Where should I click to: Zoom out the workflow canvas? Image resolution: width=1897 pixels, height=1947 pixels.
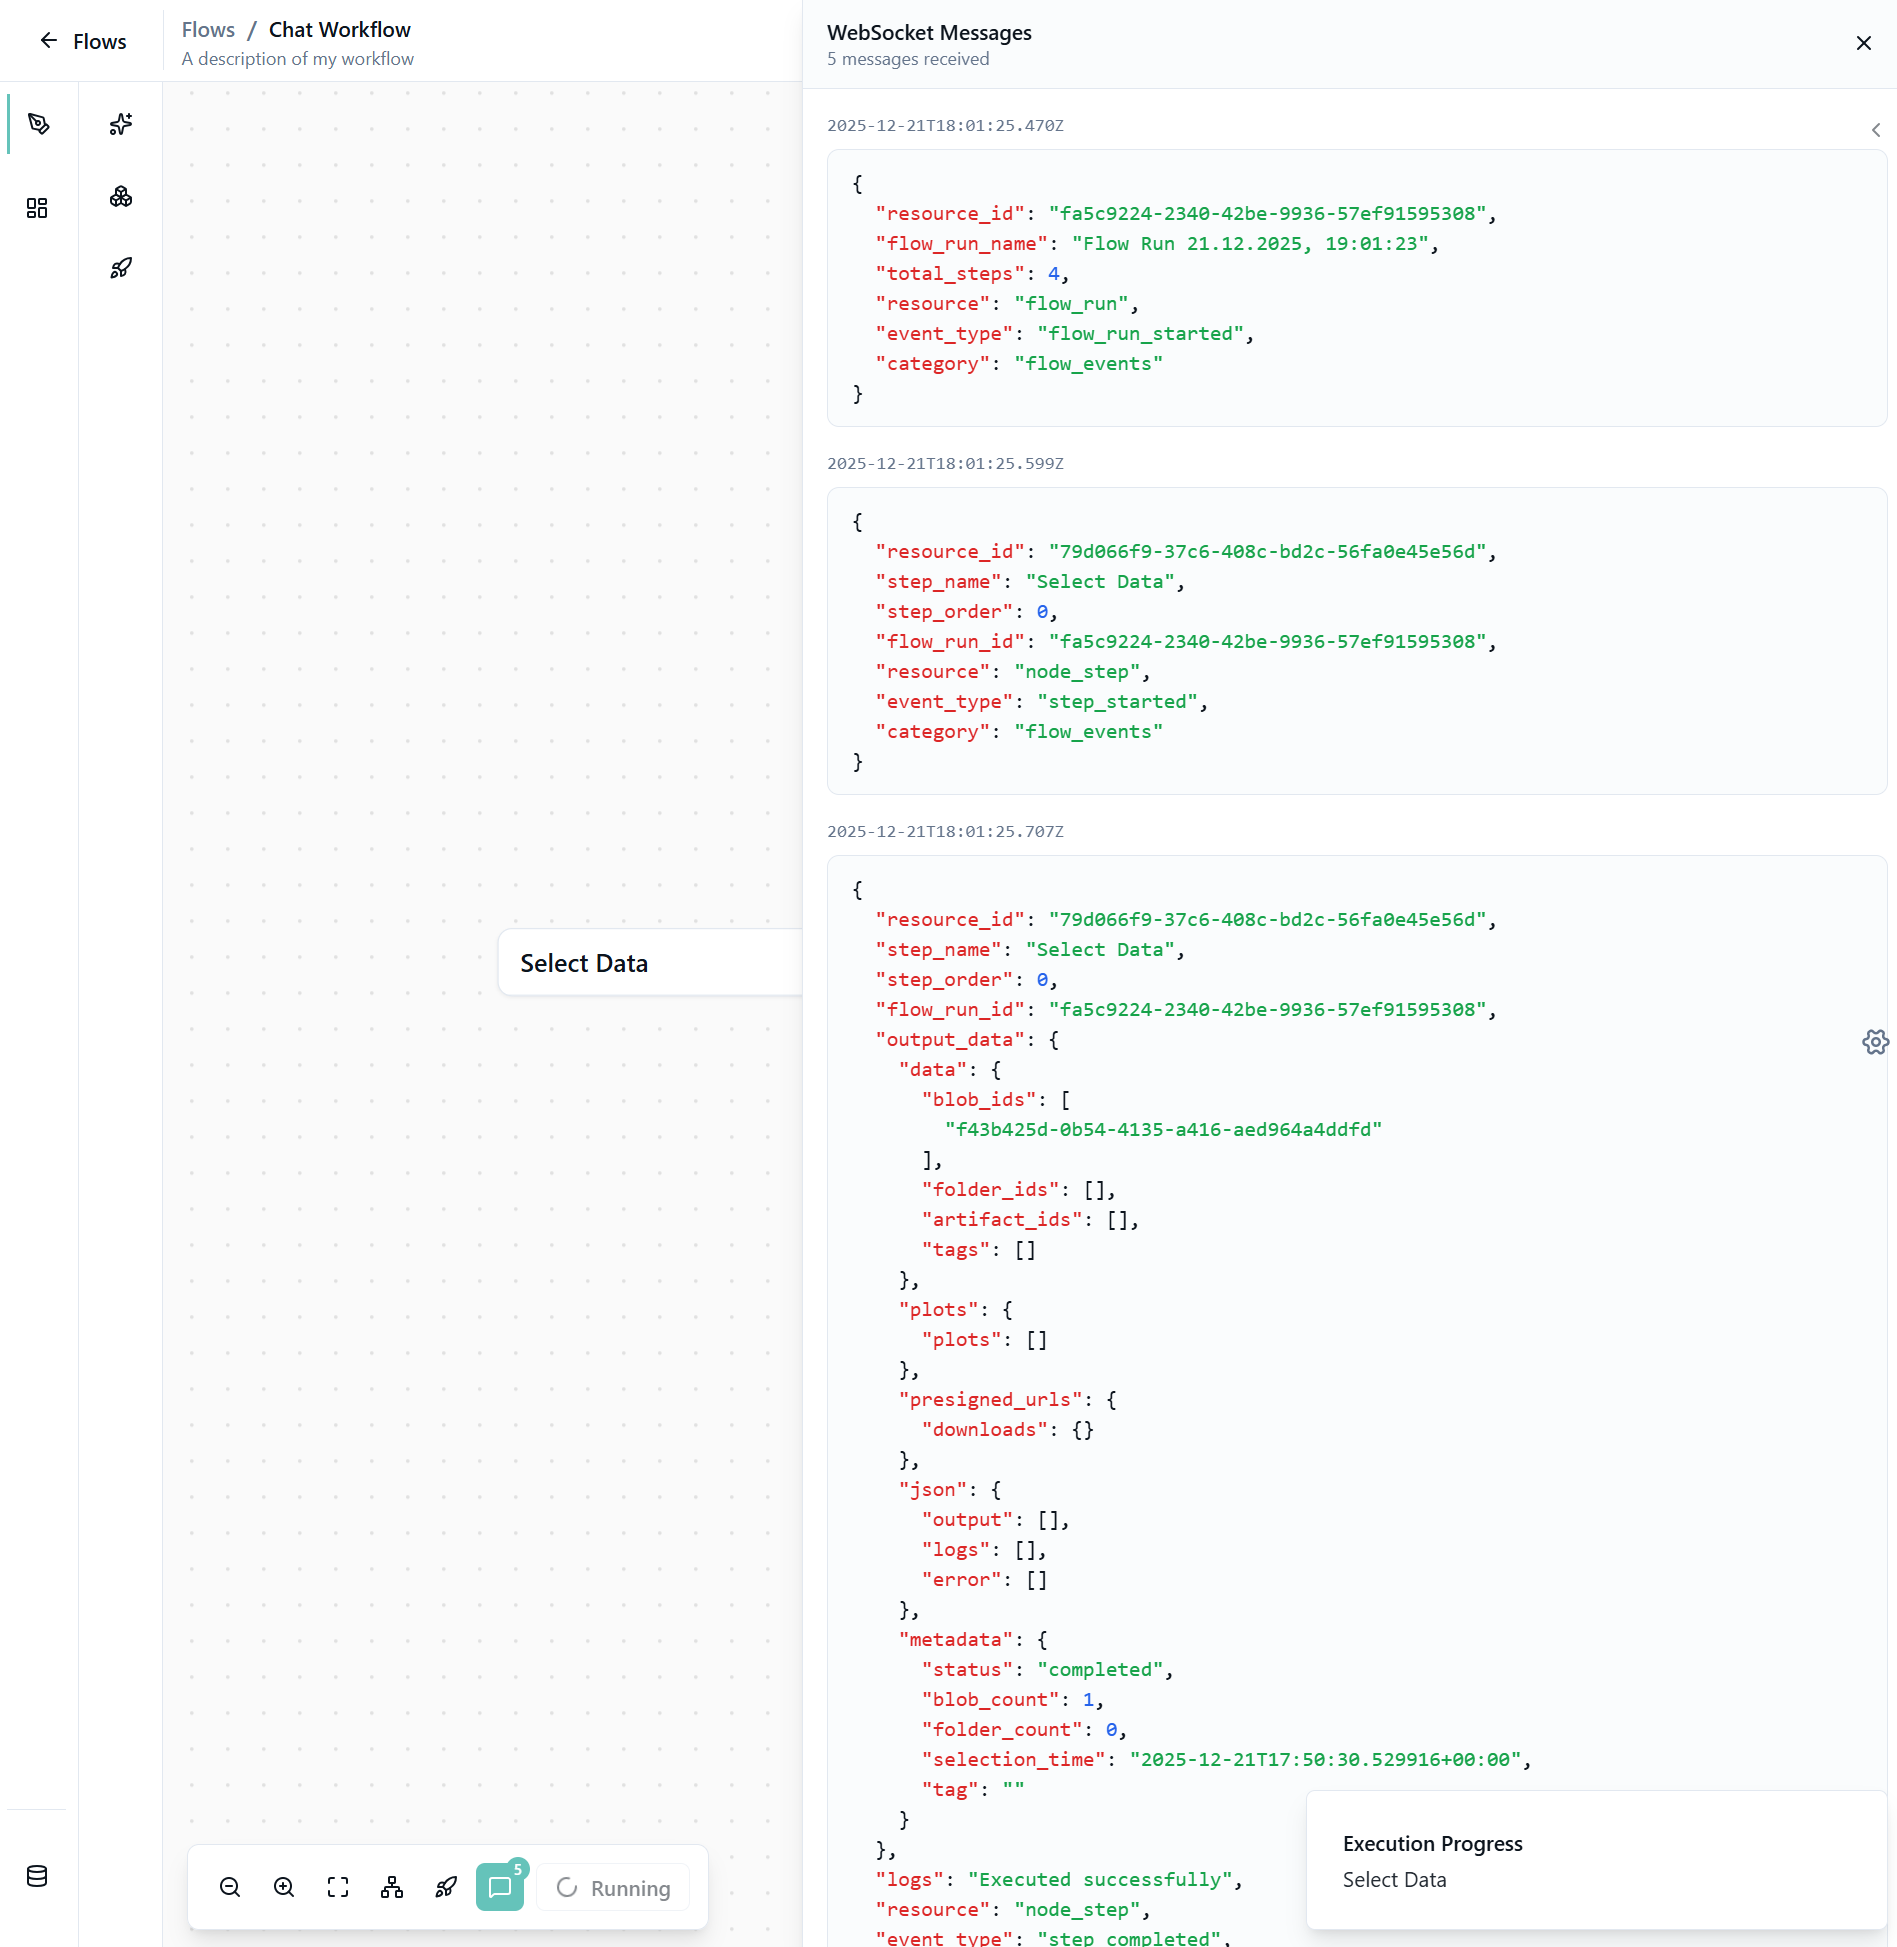pos(230,1887)
